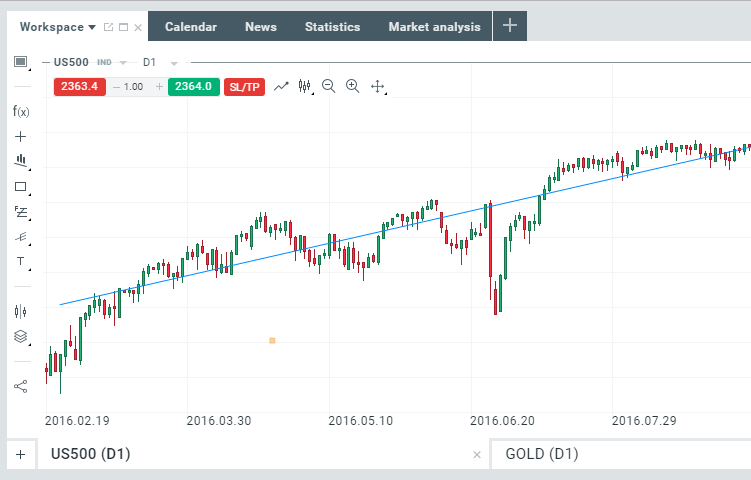The image size is (751, 480).
Task: Open the GOLD (D1) chart tab
Action: (x=542, y=454)
